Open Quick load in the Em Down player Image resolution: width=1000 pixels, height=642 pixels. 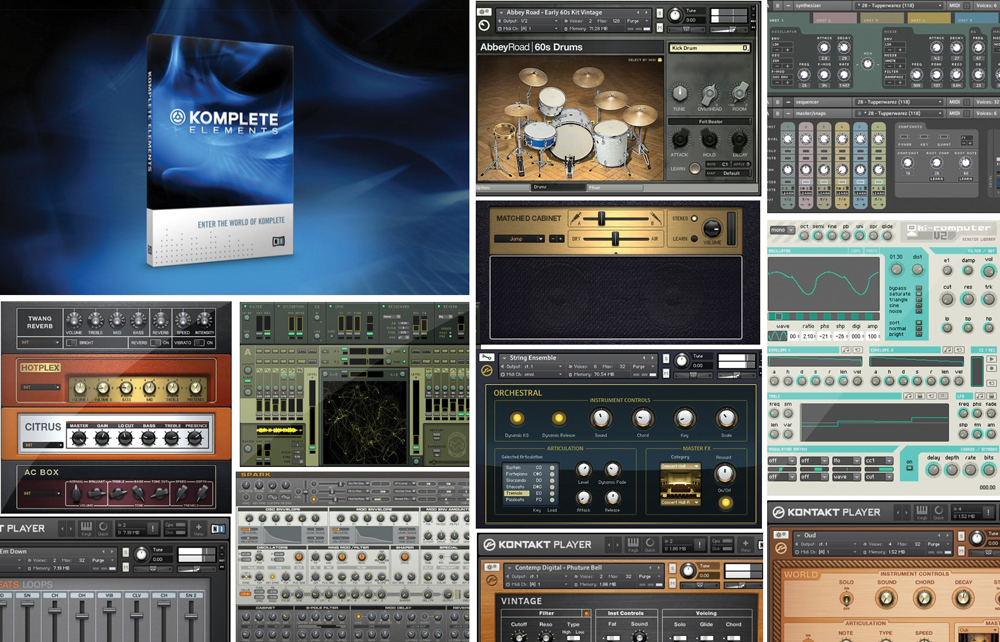(x=103, y=528)
